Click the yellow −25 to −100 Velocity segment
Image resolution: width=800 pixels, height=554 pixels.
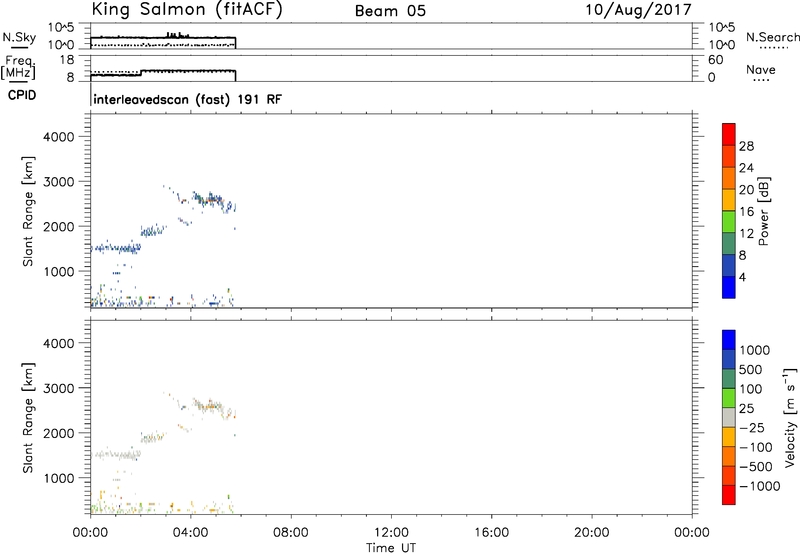click(729, 437)
